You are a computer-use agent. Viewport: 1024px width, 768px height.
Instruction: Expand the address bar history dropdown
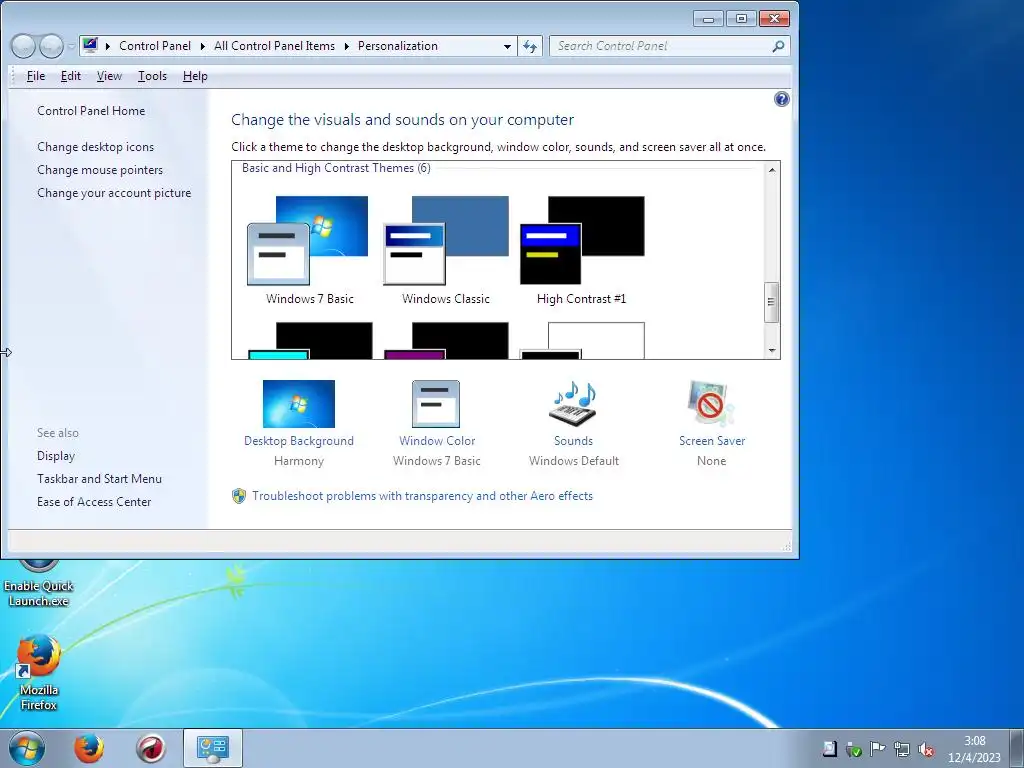(x=507, y=46)
